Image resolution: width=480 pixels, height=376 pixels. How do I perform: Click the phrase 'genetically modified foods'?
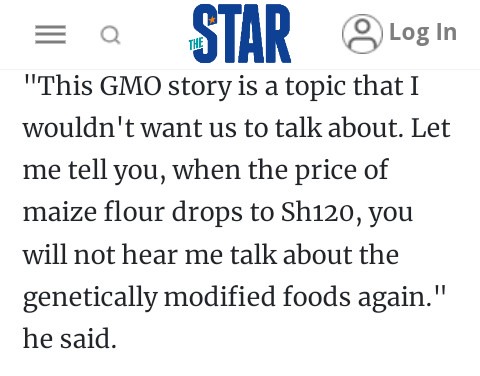pos(187,298)
